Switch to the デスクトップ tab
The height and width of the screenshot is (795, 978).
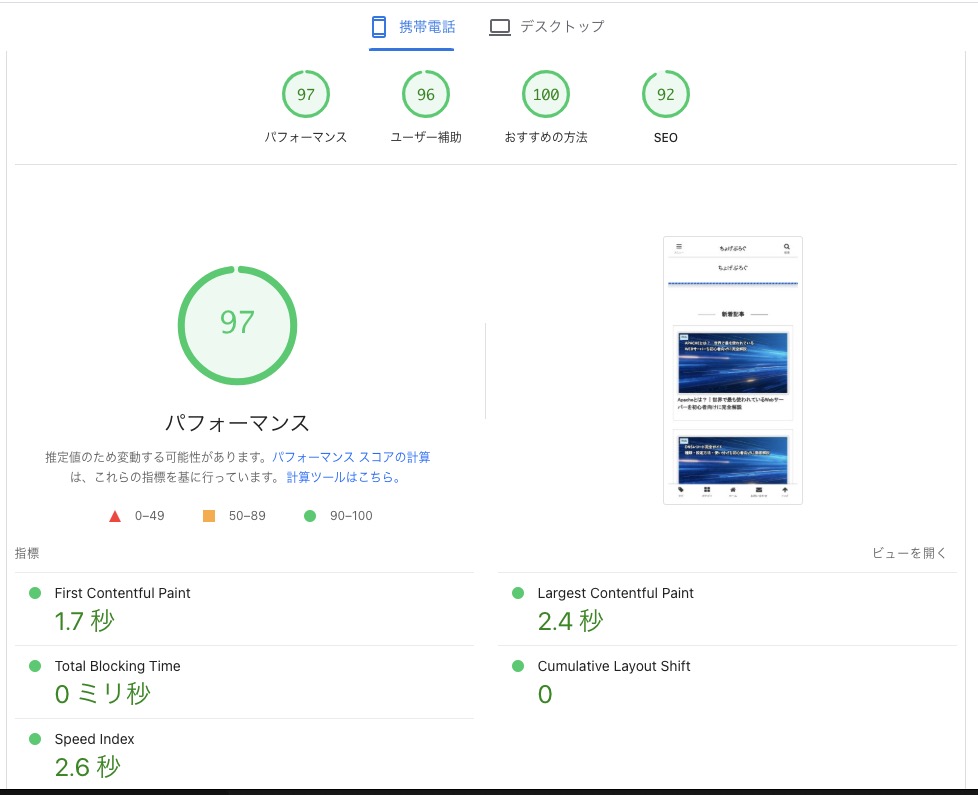click(x=547, y=27)
